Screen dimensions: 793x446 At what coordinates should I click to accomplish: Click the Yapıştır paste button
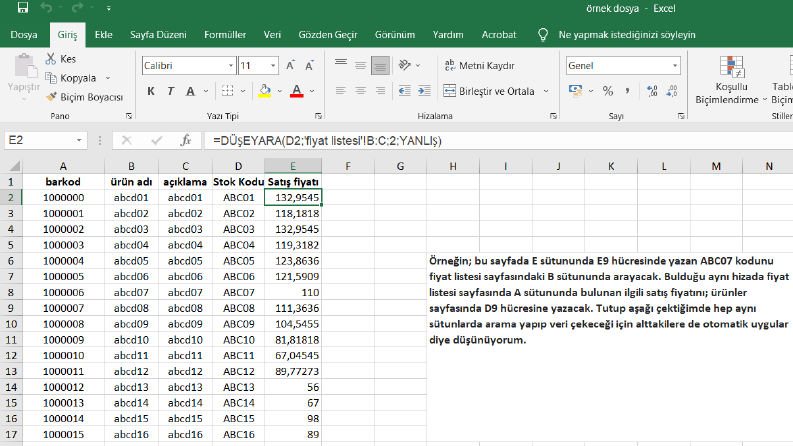point(23,77)
